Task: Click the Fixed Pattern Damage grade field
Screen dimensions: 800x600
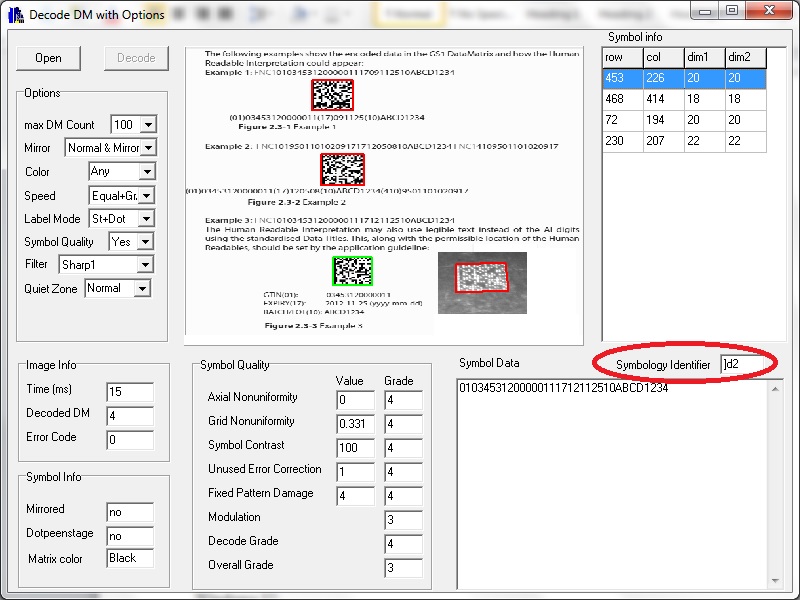Action: (x=404, y=496)
